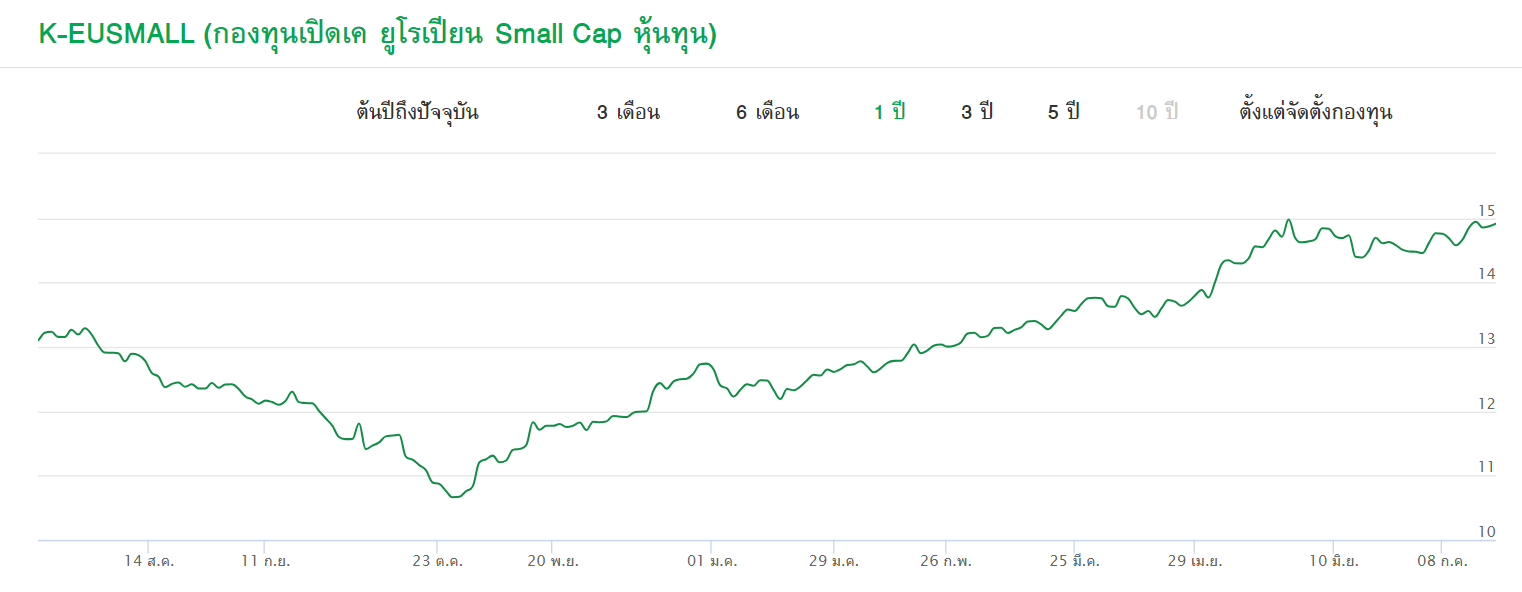Click the 23 ต.ค. date tick

pyautogui.click(x=438, y=562)
